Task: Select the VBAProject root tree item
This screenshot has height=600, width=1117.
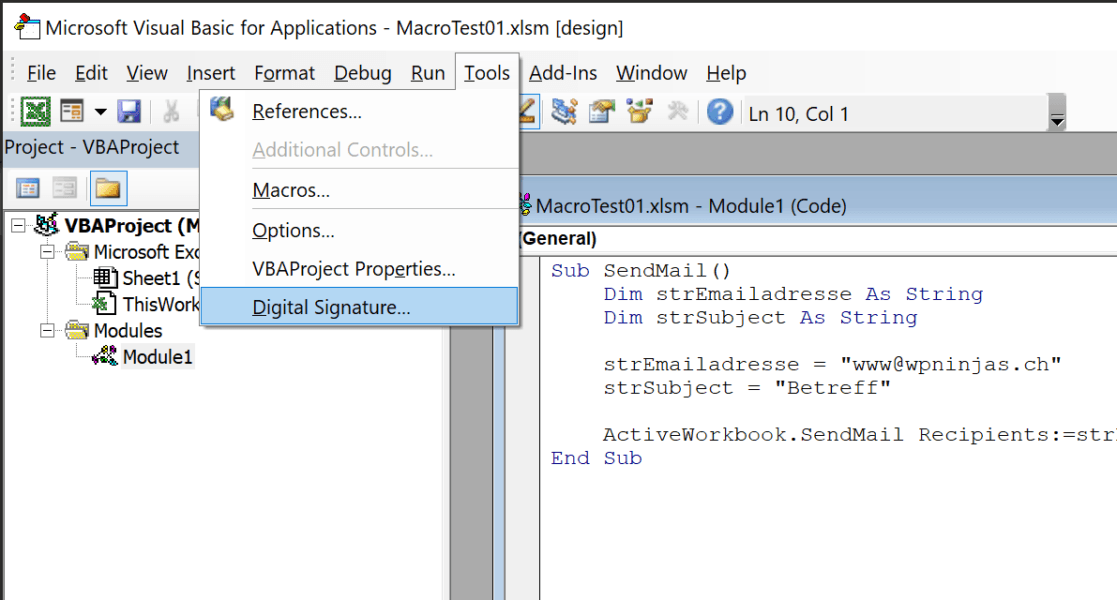Action: click(x=117, y=226)
